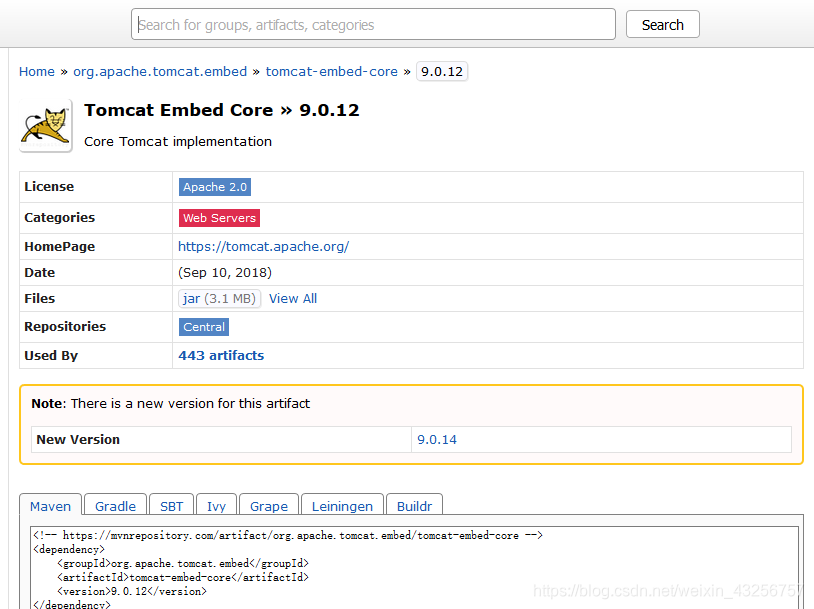Click View All files link

click(x=293, y=299)
